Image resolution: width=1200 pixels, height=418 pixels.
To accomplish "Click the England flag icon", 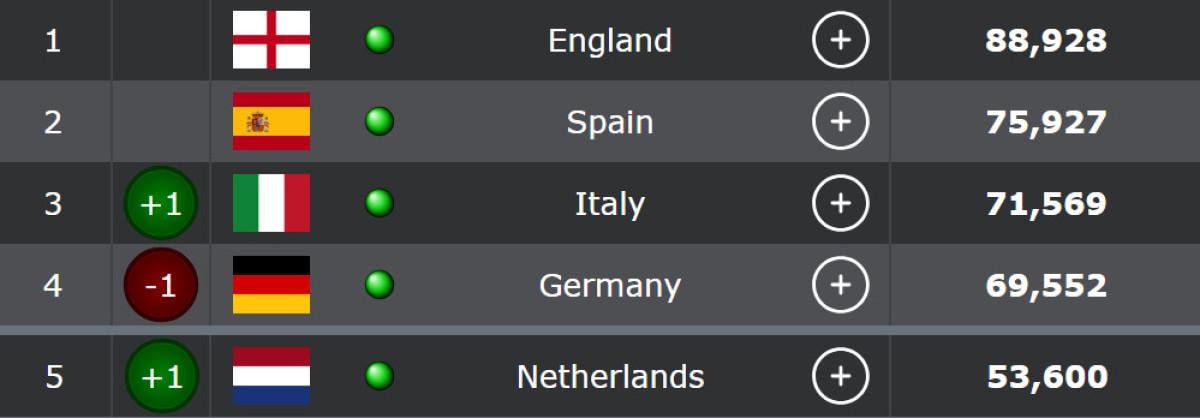I will tap(271, 40).
